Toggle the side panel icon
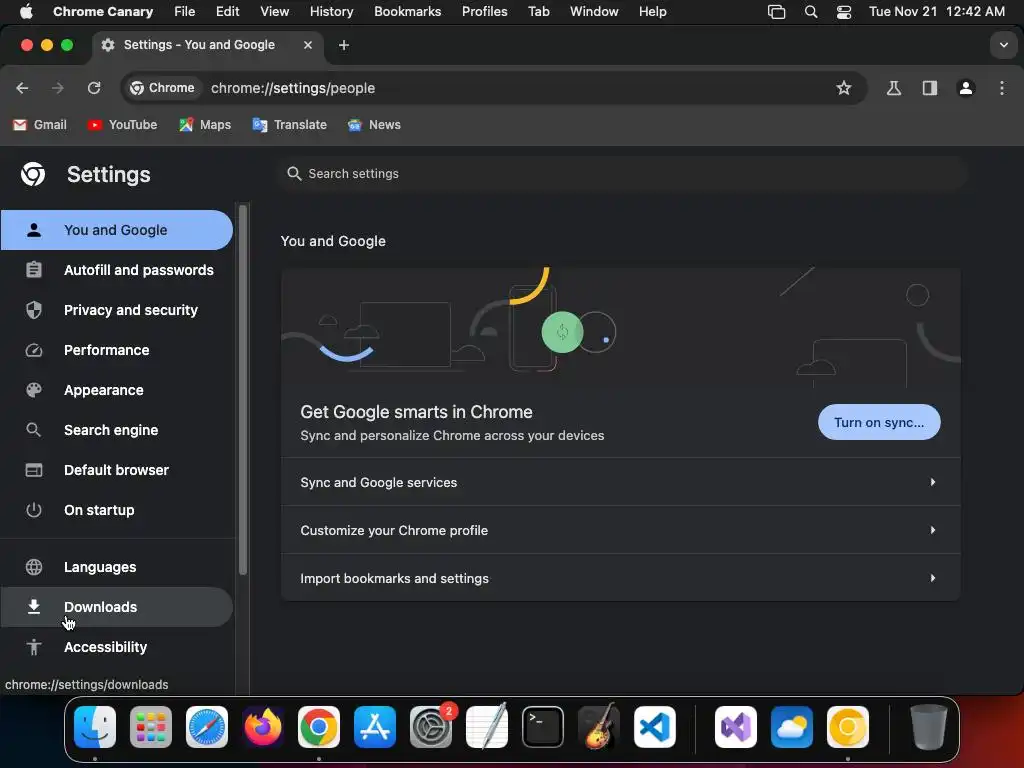 930,88
